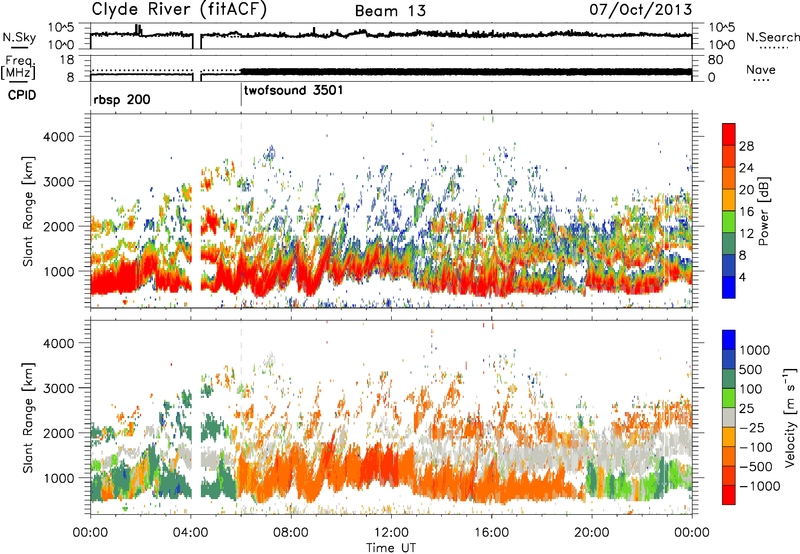Image resolution: width=800 pixels, height=554 pixels.
Task: Click the "CPID" row label
Action: pyautogui.click(x=22, y=95)
